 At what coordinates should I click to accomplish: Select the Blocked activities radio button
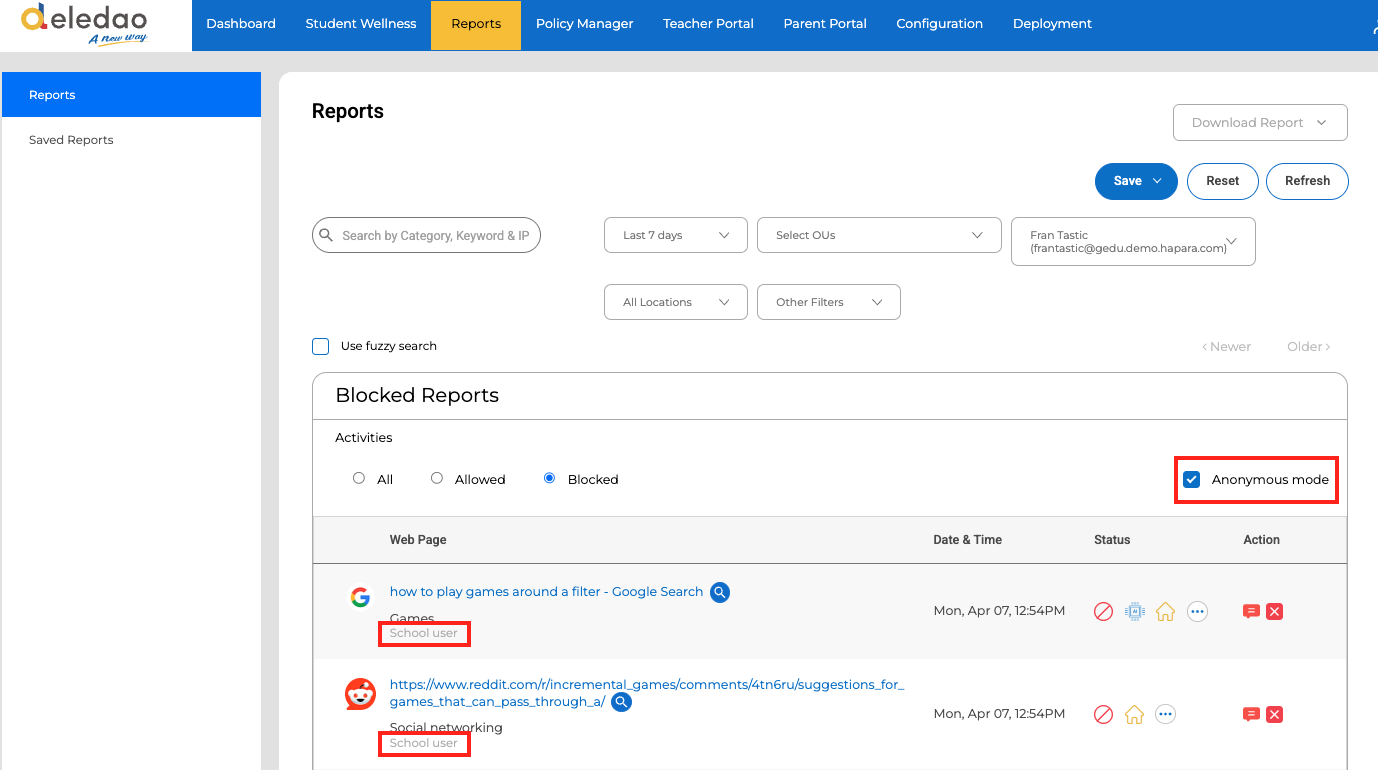(549, 479)
